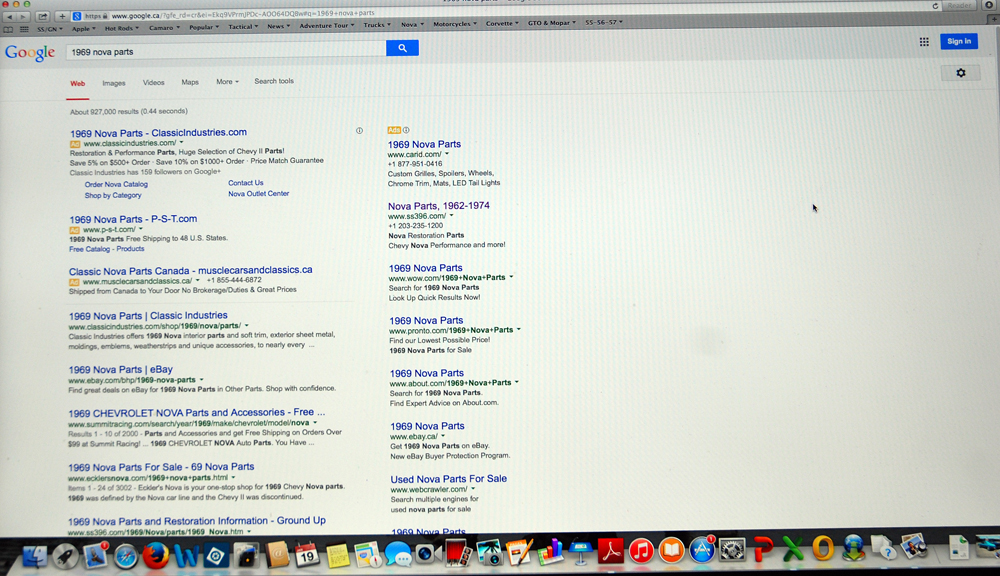Click in the Google search field

pos(225,49)
